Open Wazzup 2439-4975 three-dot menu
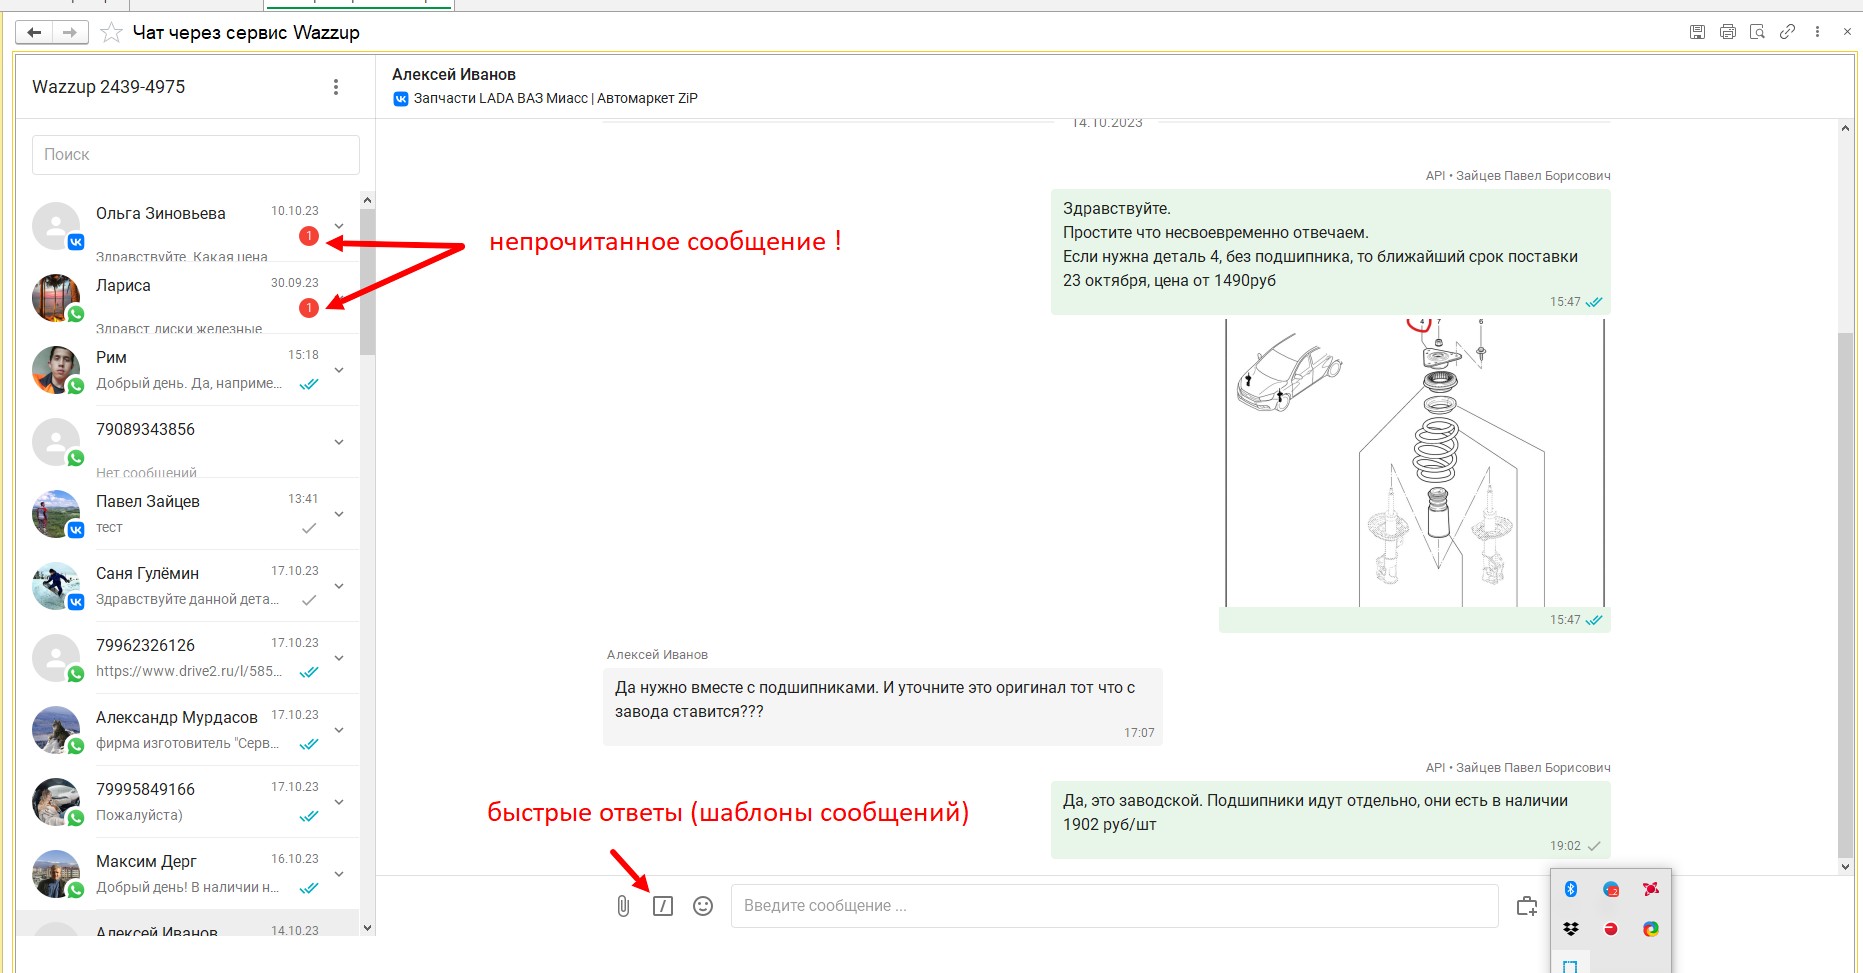This screenshot has width=1863, height=973. [336, 87]
